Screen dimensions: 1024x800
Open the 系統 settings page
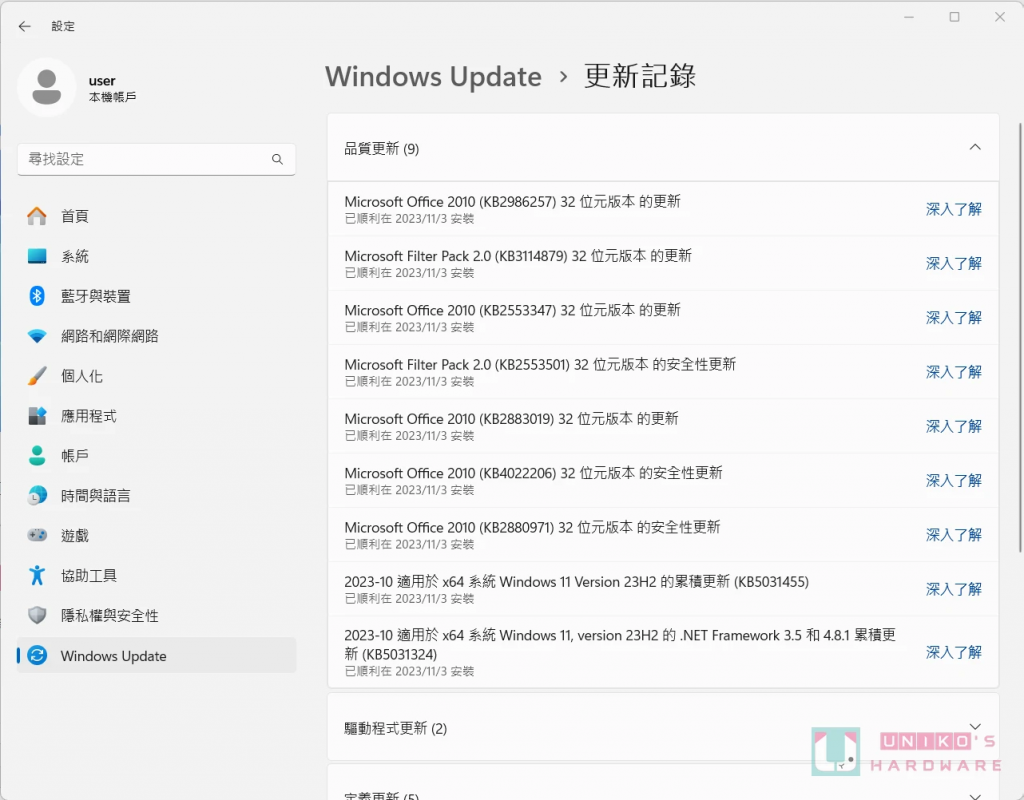tap(157, 256)
